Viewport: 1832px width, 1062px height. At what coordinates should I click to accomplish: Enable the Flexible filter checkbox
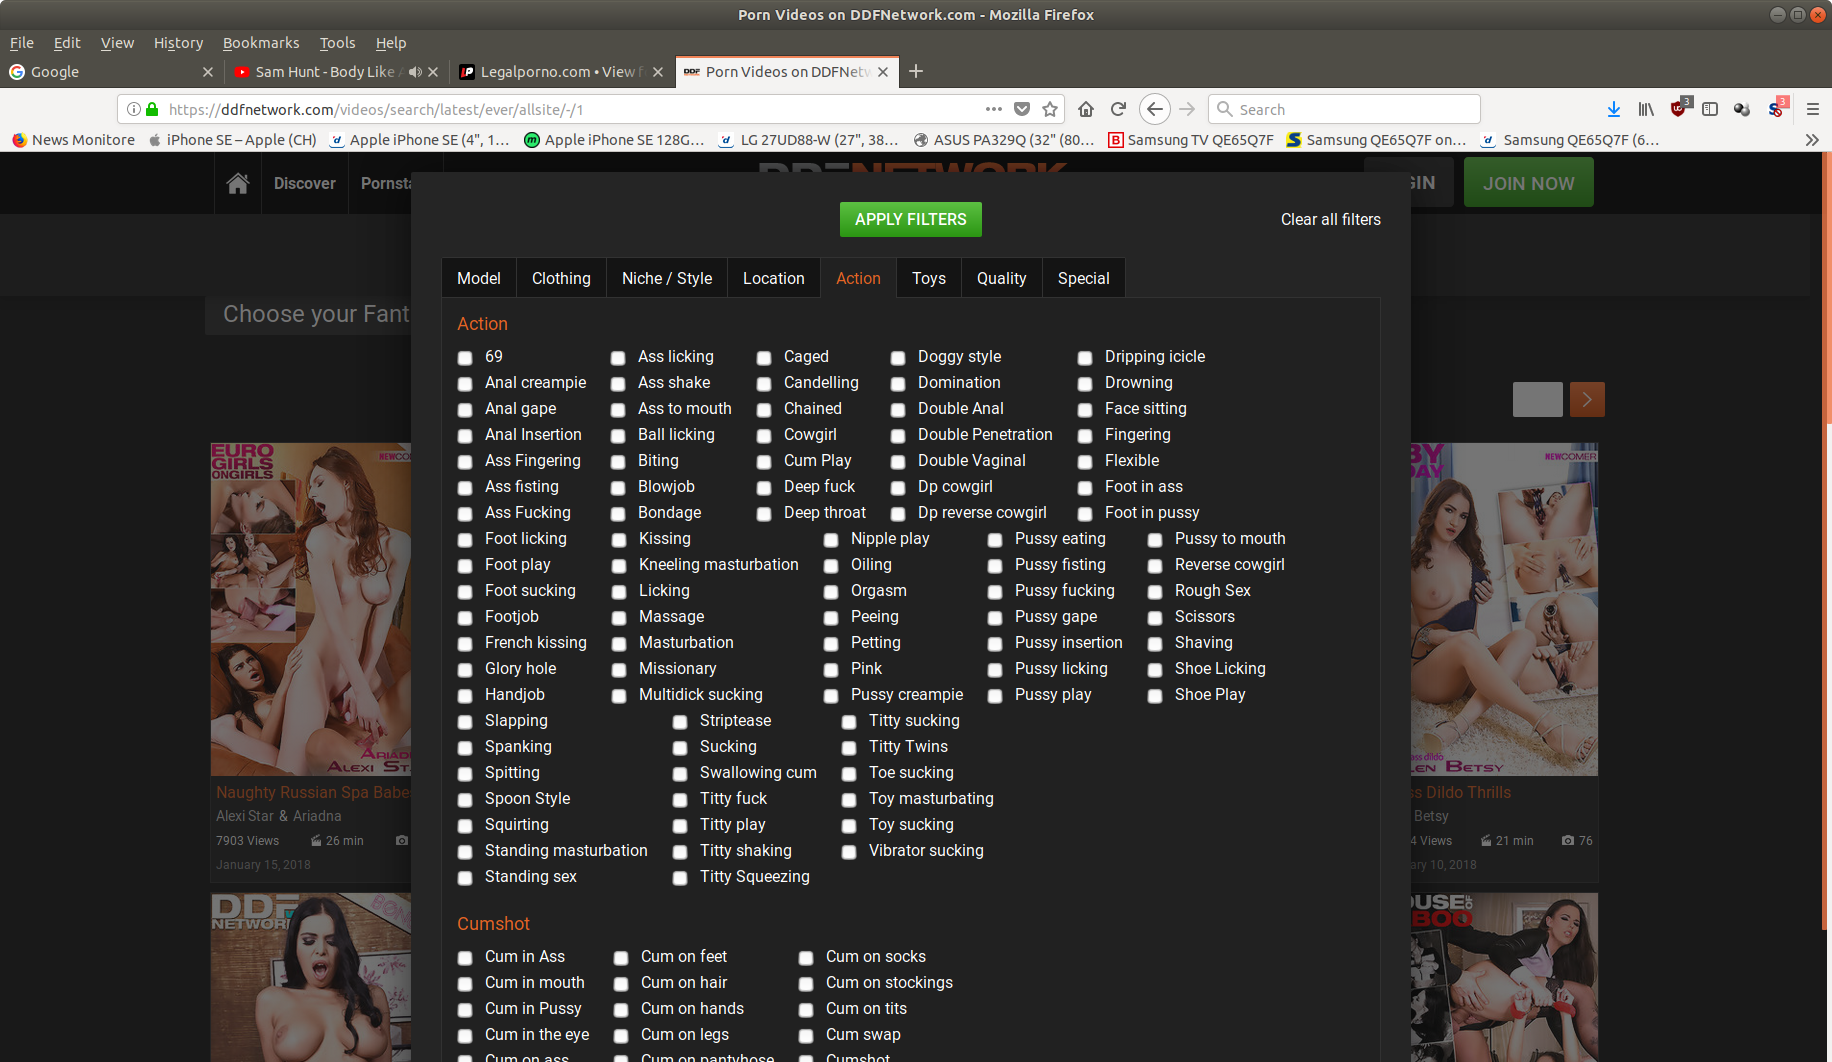coord(1085,462)
